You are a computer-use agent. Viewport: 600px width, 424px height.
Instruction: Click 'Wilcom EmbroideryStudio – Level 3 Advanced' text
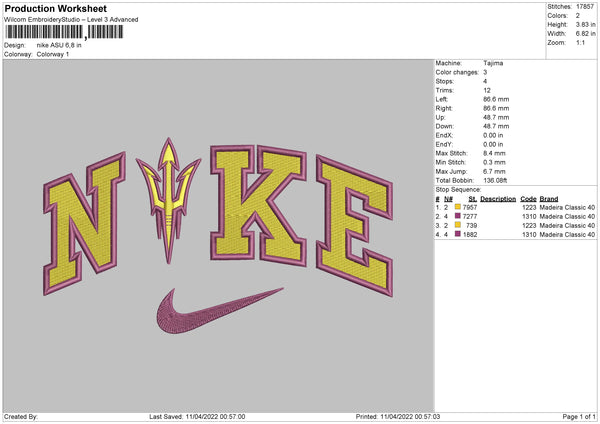click(71, 20)
